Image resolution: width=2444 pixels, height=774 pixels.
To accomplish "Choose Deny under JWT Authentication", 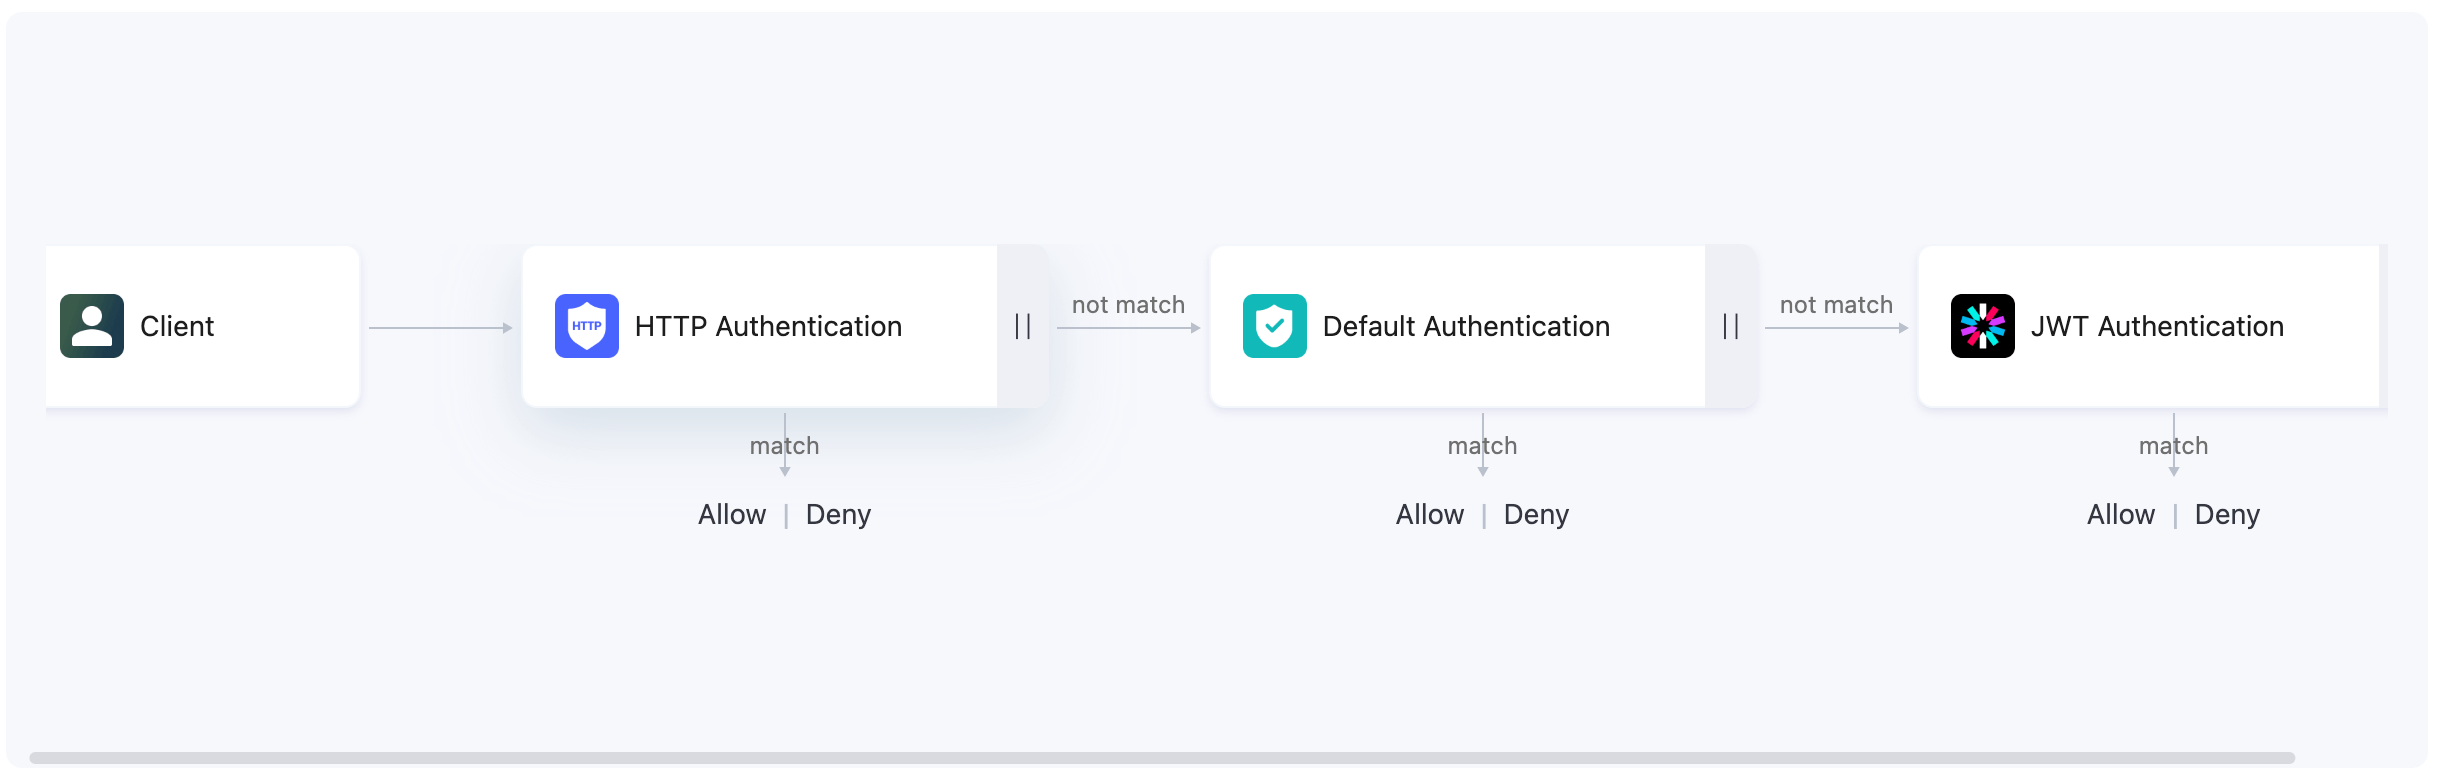I will pyautogui.click(x=2227, y=514).
